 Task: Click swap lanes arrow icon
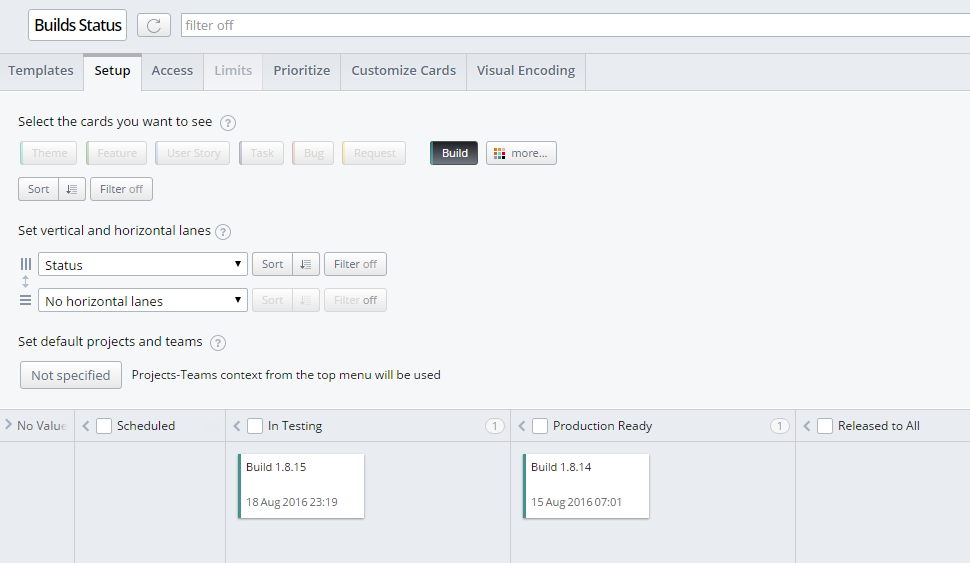point(26,282)
